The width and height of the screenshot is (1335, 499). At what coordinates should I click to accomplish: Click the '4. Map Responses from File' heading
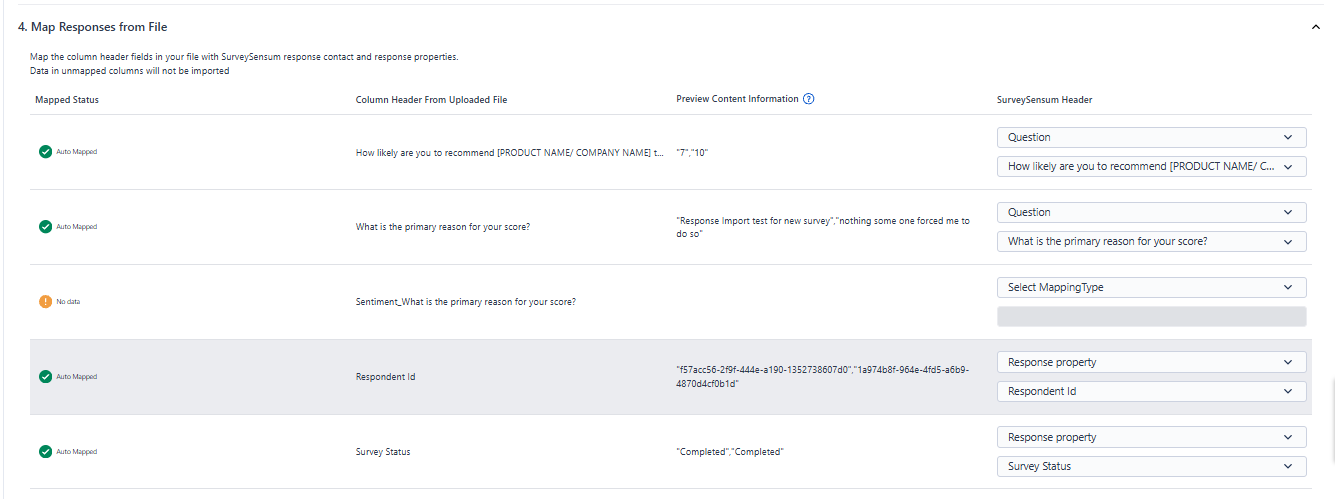[x=92, y=27]
